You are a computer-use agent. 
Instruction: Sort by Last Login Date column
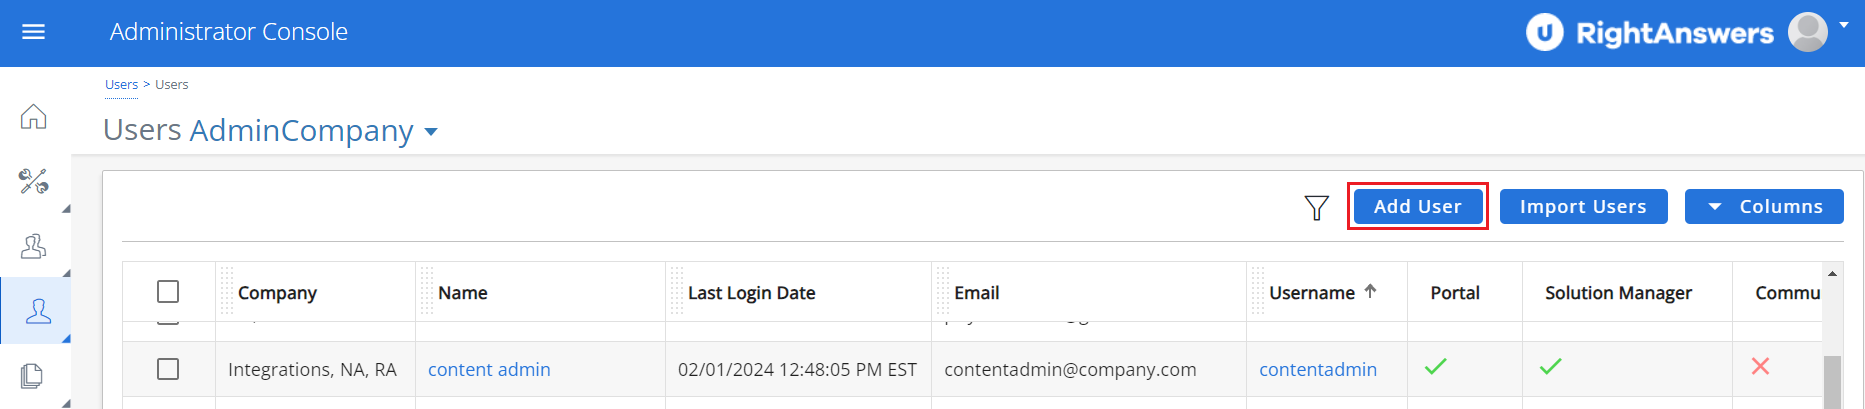pos(751,293)
